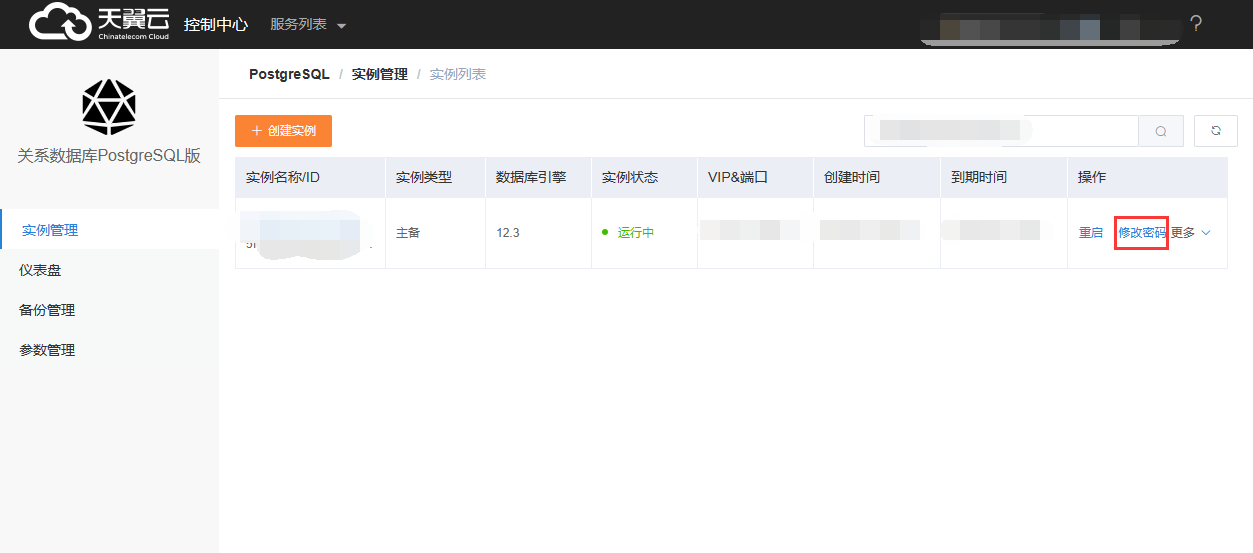Click the 实例列表 breadcrumb

tap(458, 74)
